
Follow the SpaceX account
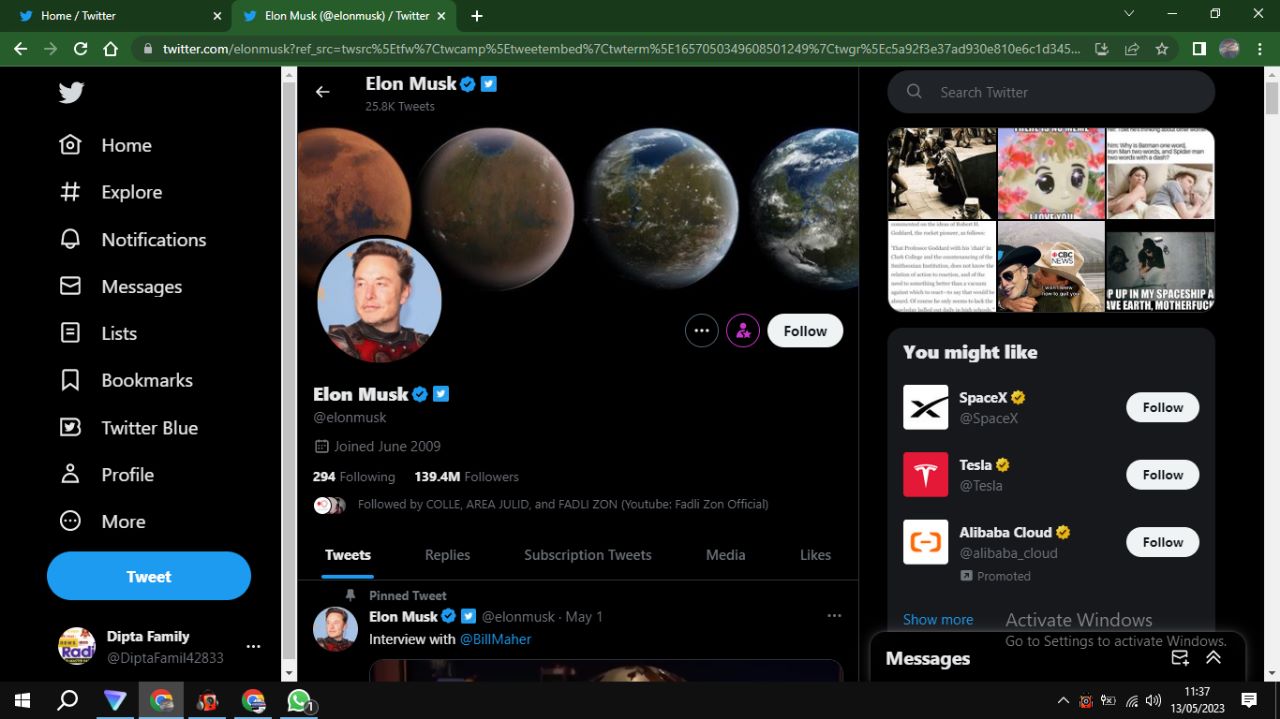coord(1163,407)
